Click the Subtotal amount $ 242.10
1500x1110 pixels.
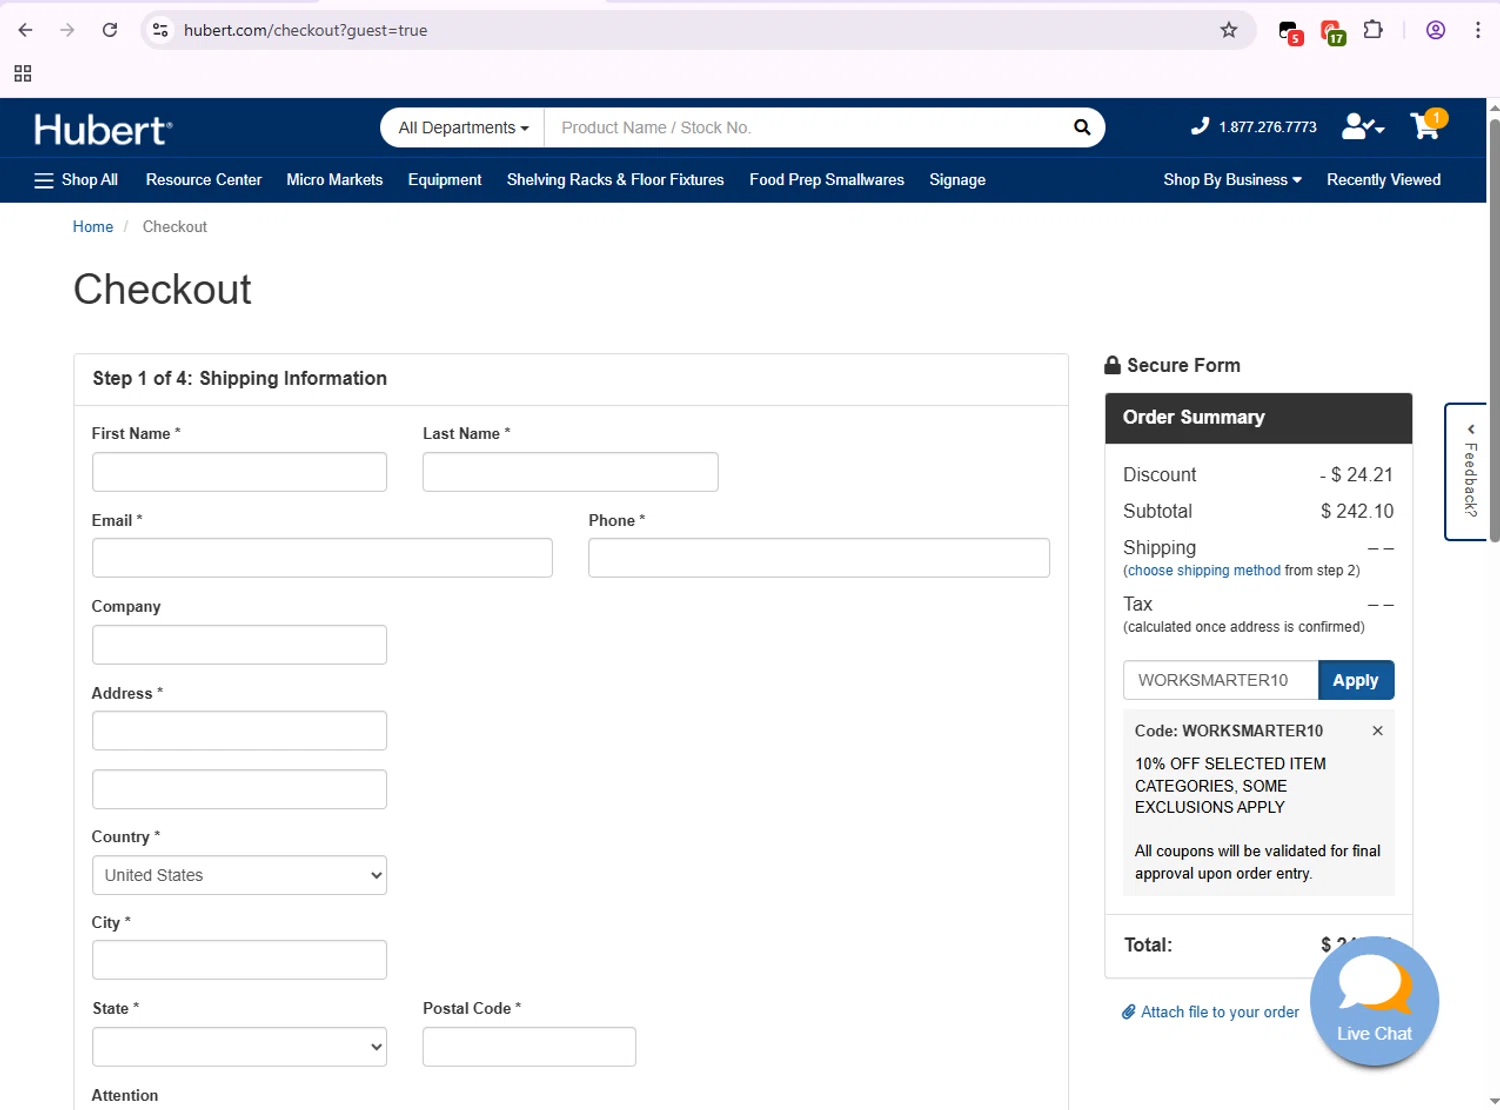click(x=1357, y=511)
